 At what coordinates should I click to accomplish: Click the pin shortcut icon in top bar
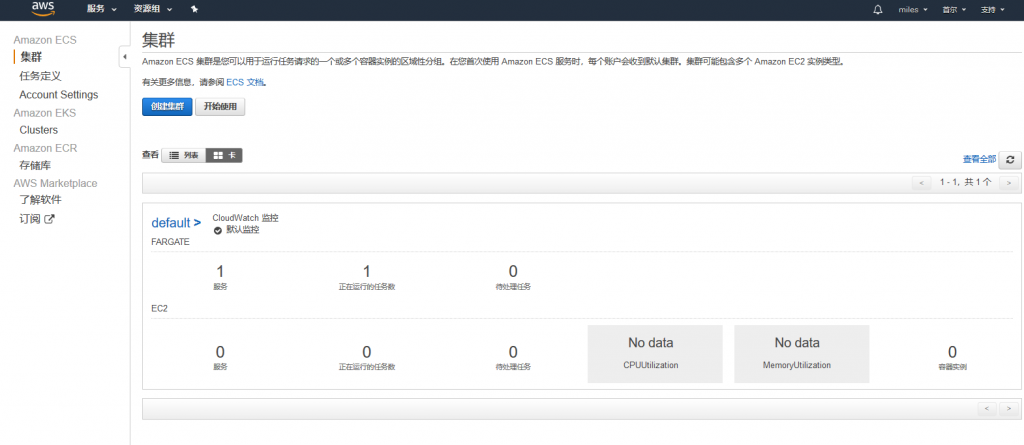194,9
